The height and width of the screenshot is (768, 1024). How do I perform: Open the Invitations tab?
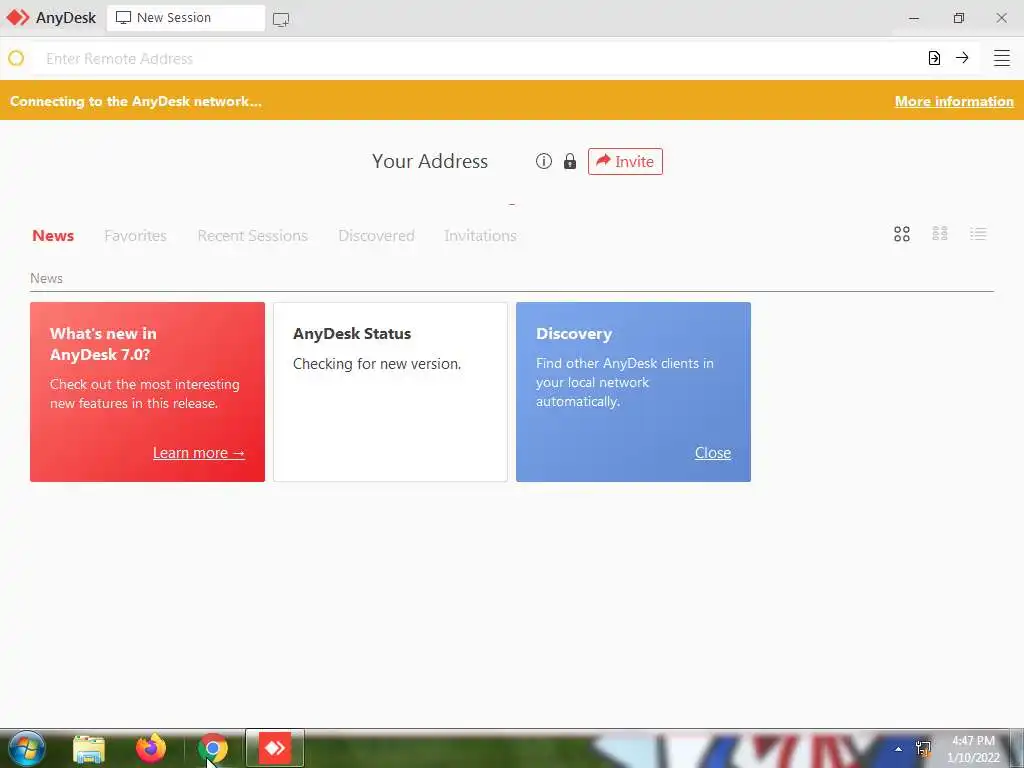[x=481, y=236]
